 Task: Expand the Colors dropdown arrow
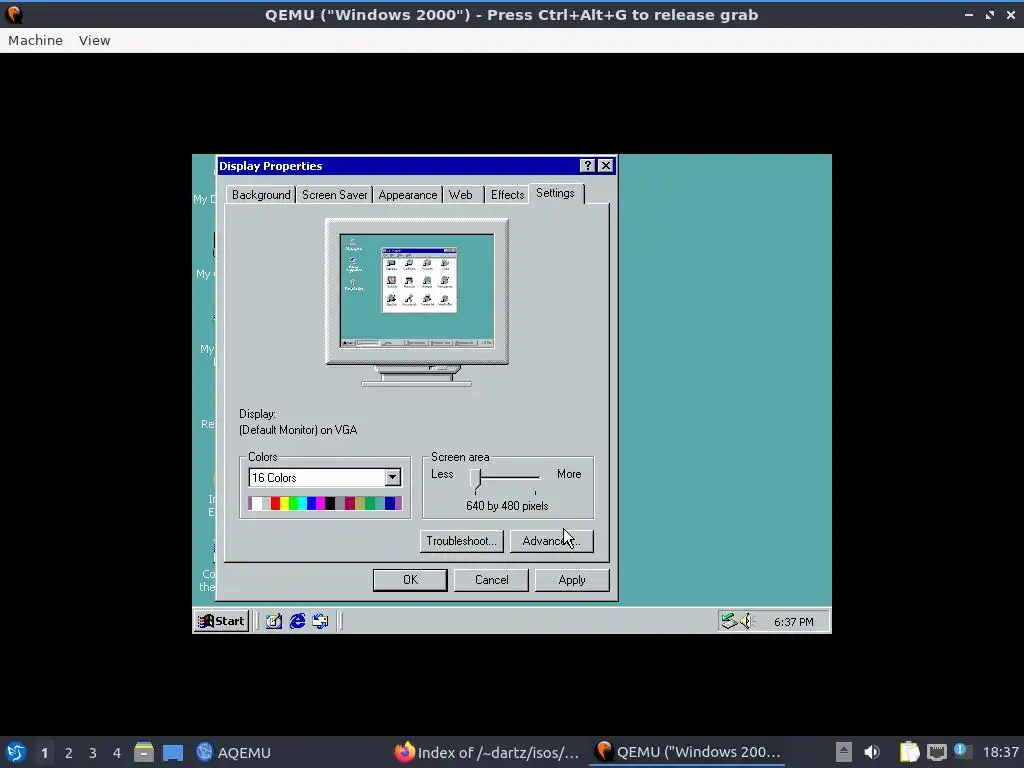coord(392,477)
